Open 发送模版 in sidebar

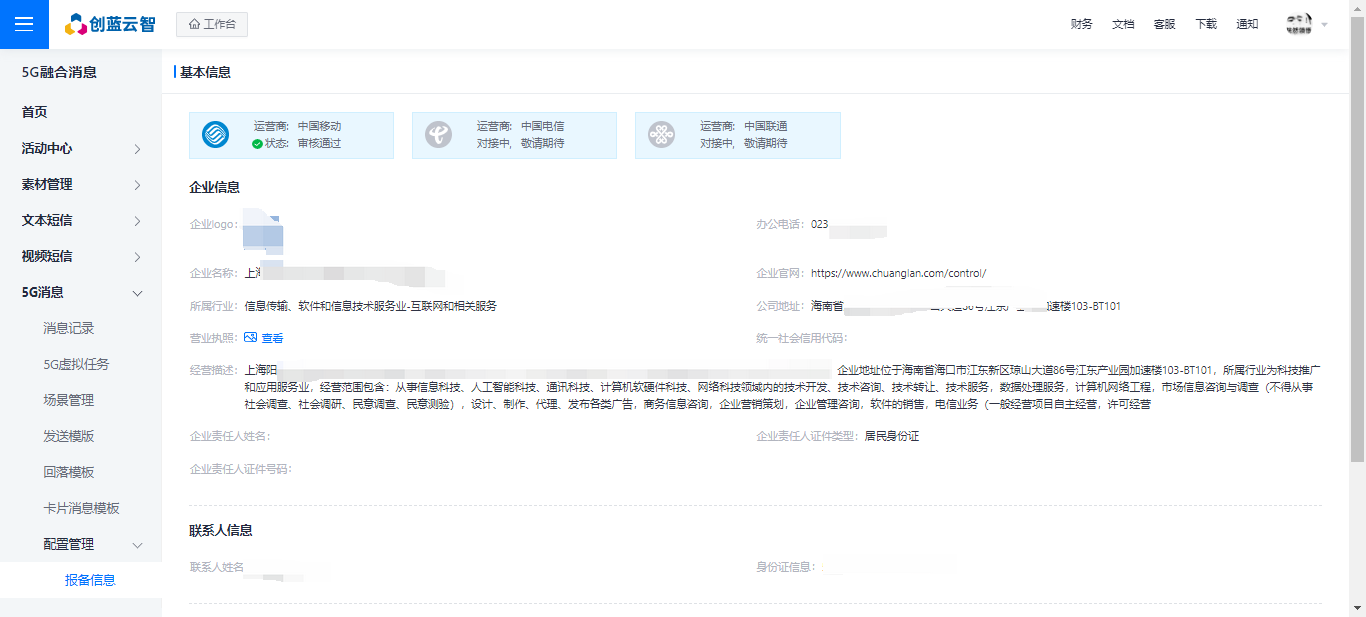[x=81, y=436]
